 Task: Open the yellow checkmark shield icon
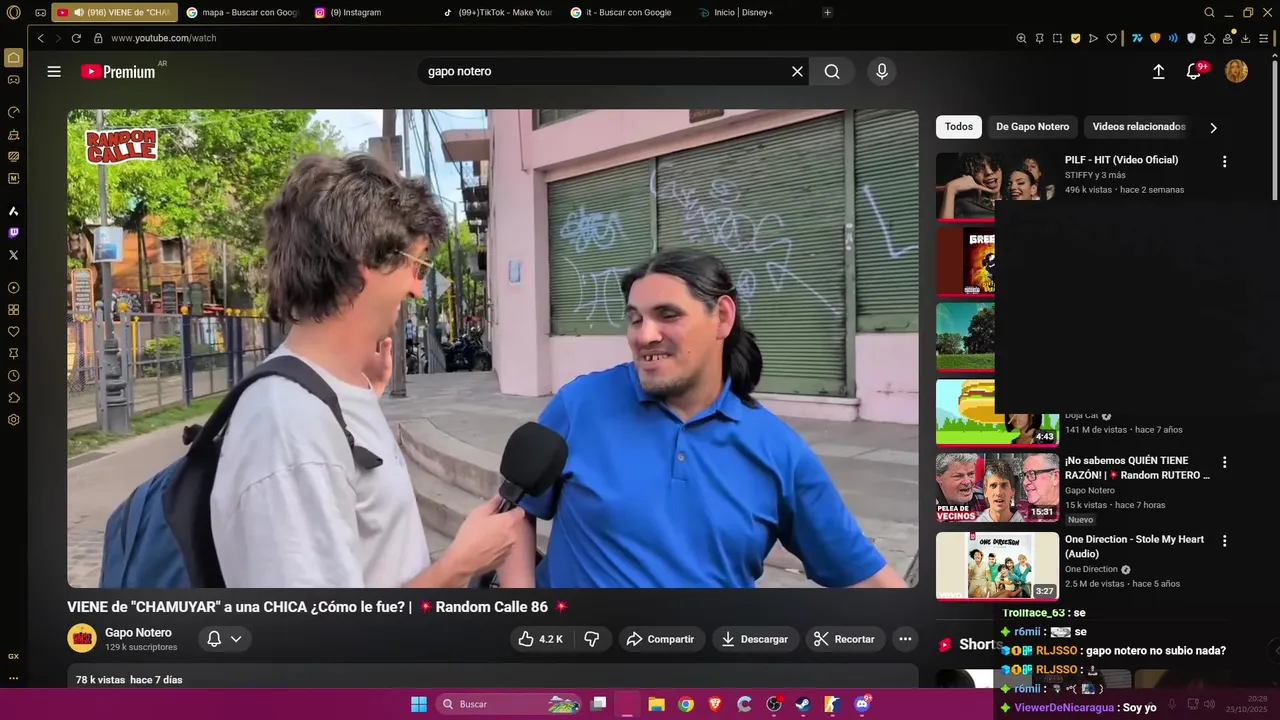(x=1075, y=38)
